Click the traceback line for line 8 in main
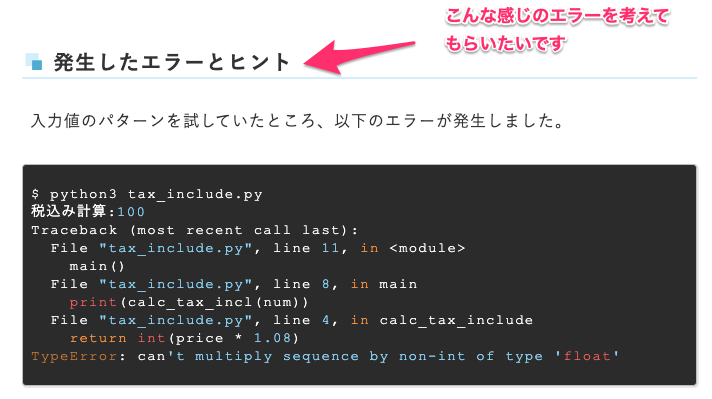The width and height of the screenshot is (712, 399). coord(234,284)
